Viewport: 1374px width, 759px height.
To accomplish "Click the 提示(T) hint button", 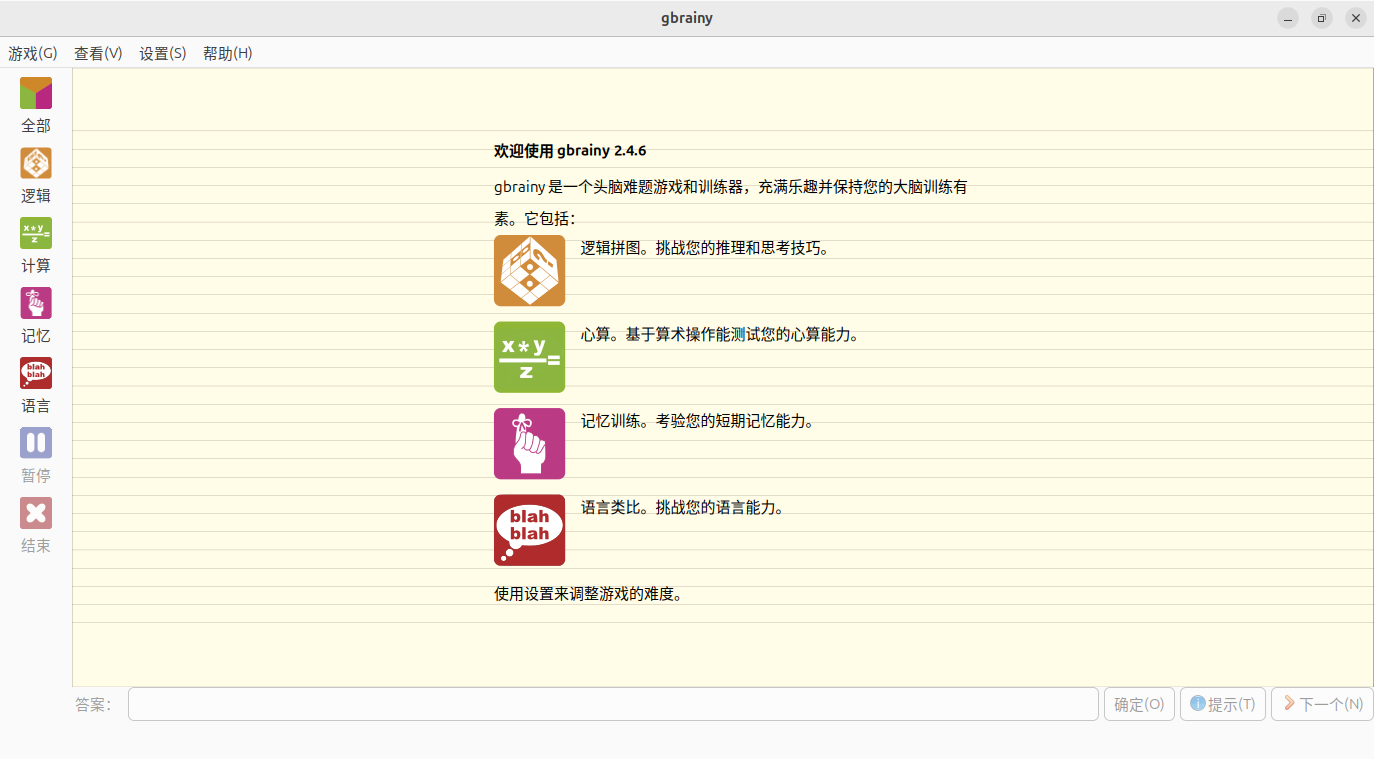I will pyautogui.click(x=1223, y=704).
